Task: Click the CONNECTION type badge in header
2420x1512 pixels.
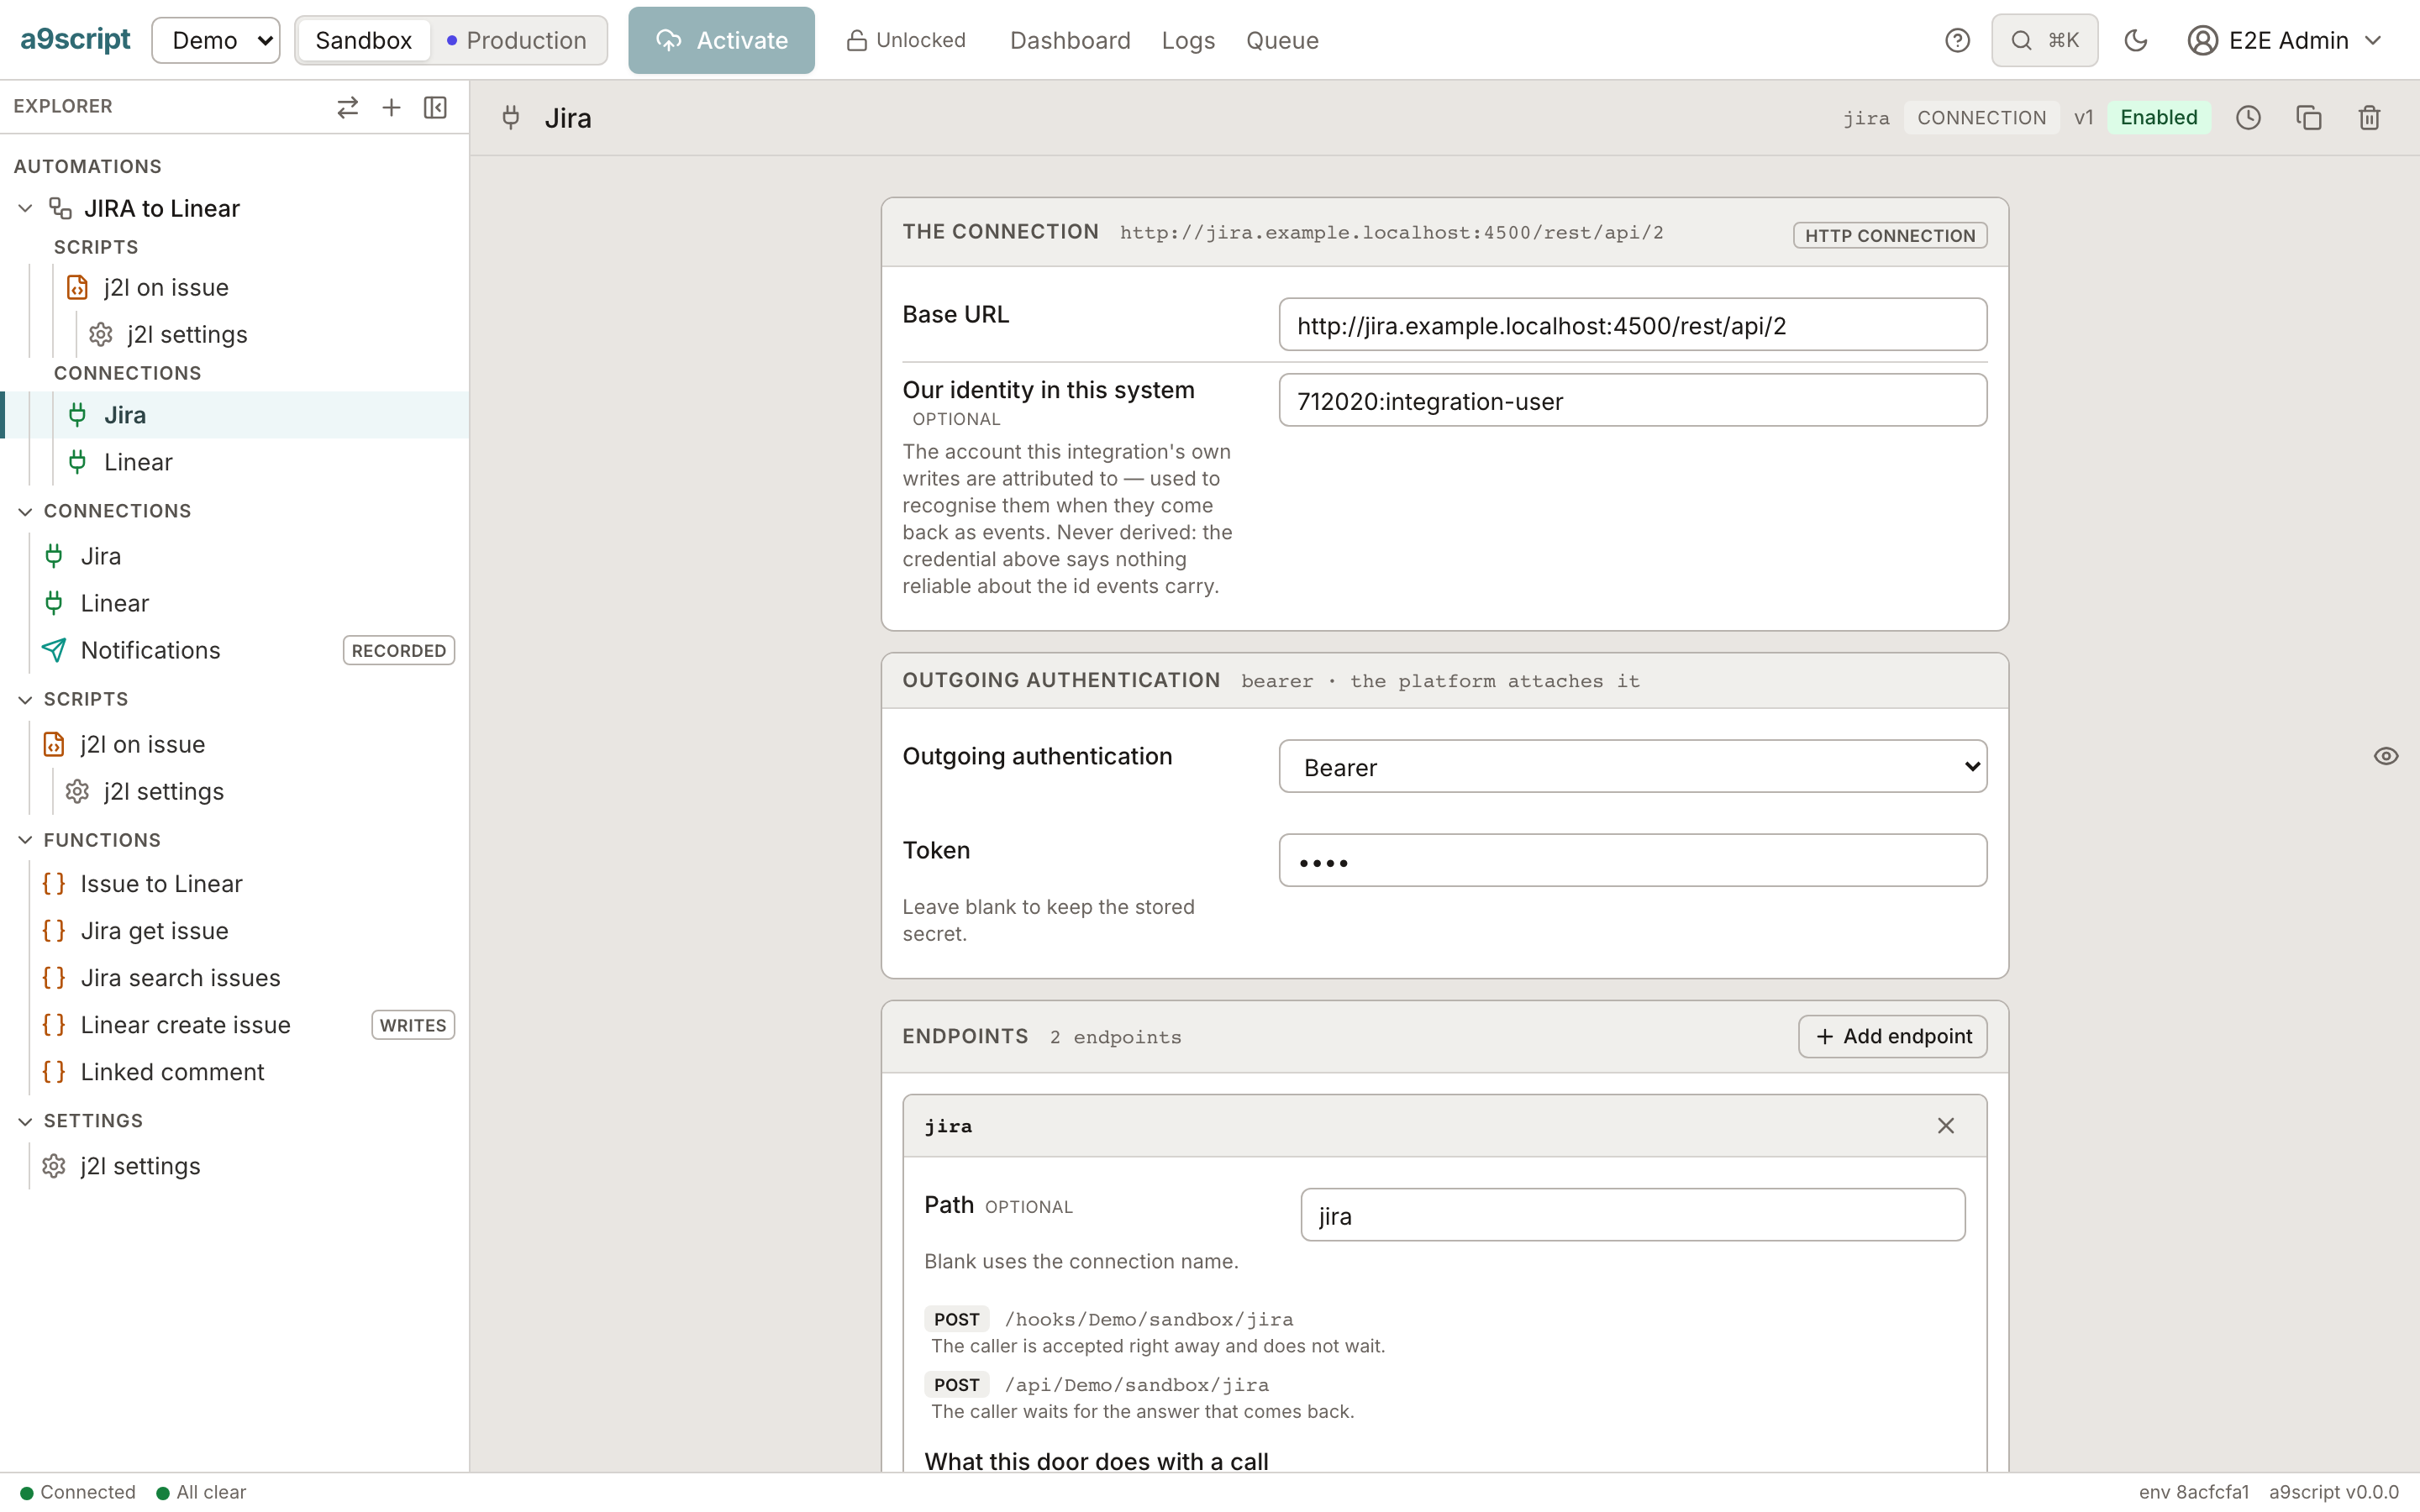Action: coord(1981,118)
